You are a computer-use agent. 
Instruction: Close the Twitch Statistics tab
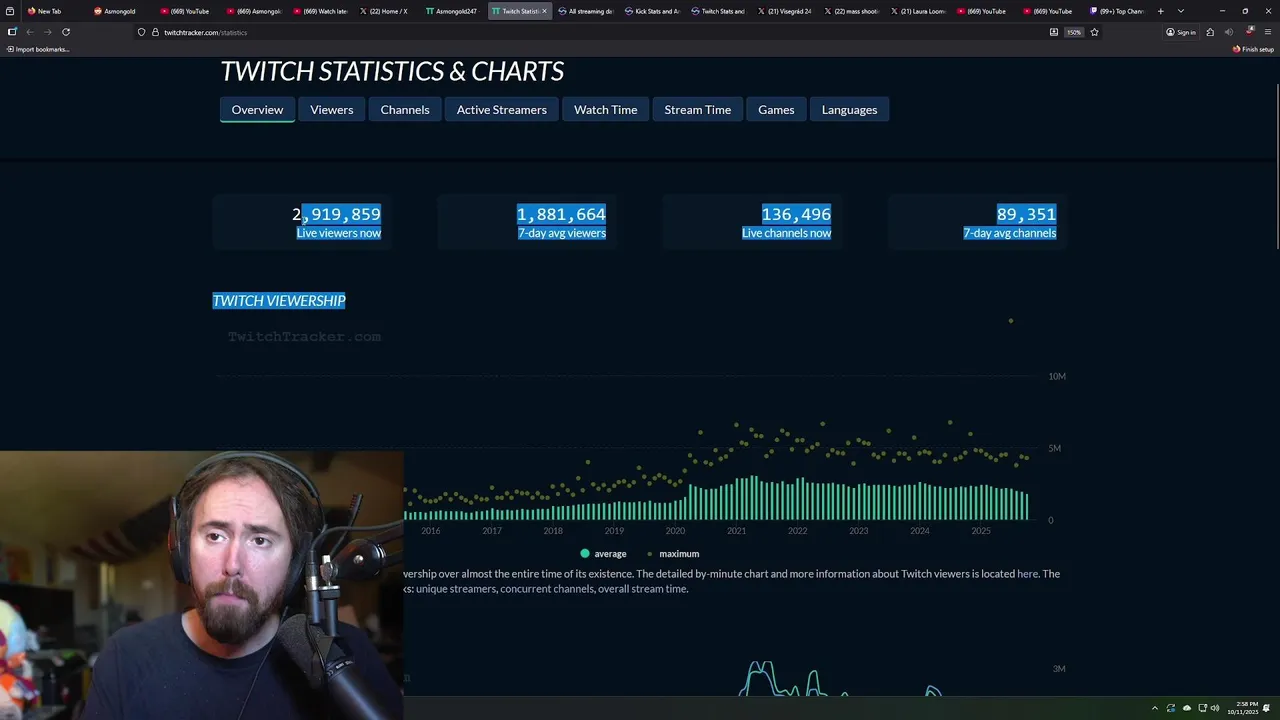click(x=544, y=11)
